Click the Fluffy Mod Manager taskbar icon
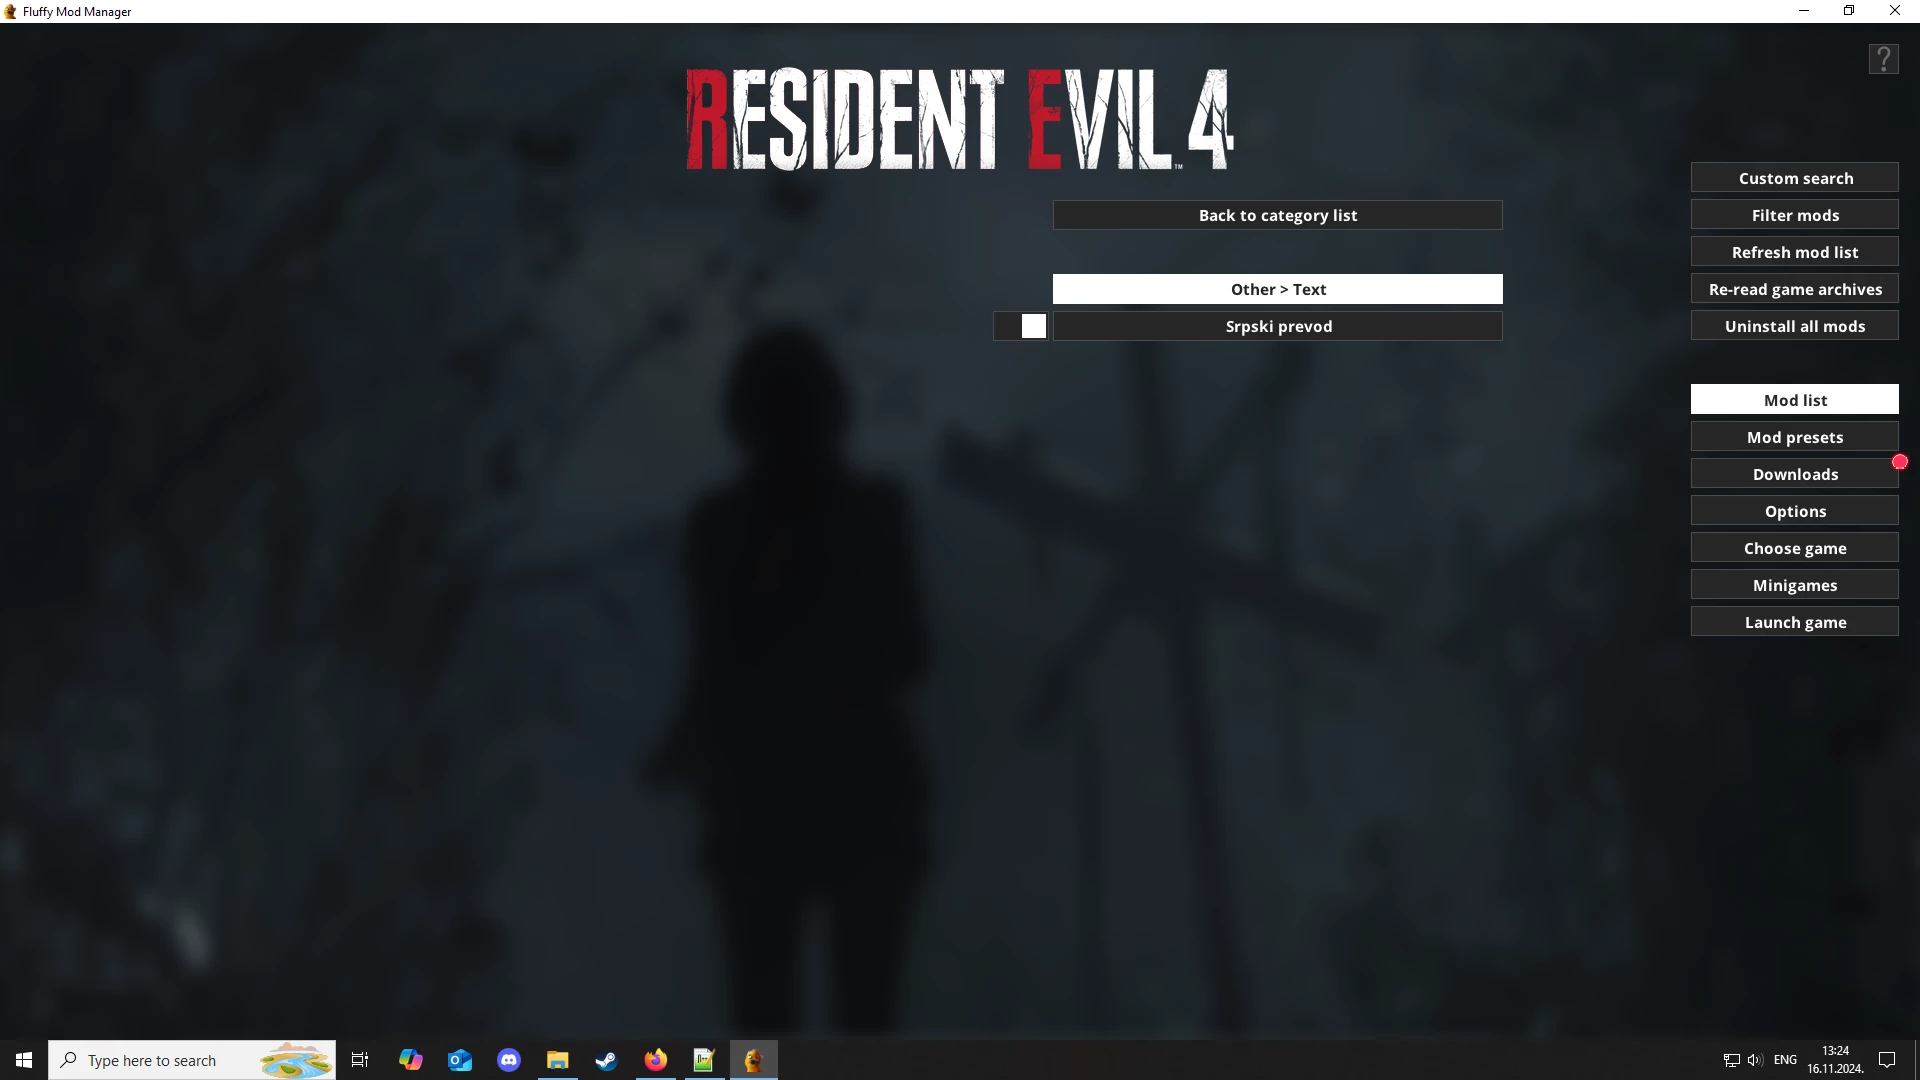This screenshot has height=1080, width=1920. (753, 1060)
